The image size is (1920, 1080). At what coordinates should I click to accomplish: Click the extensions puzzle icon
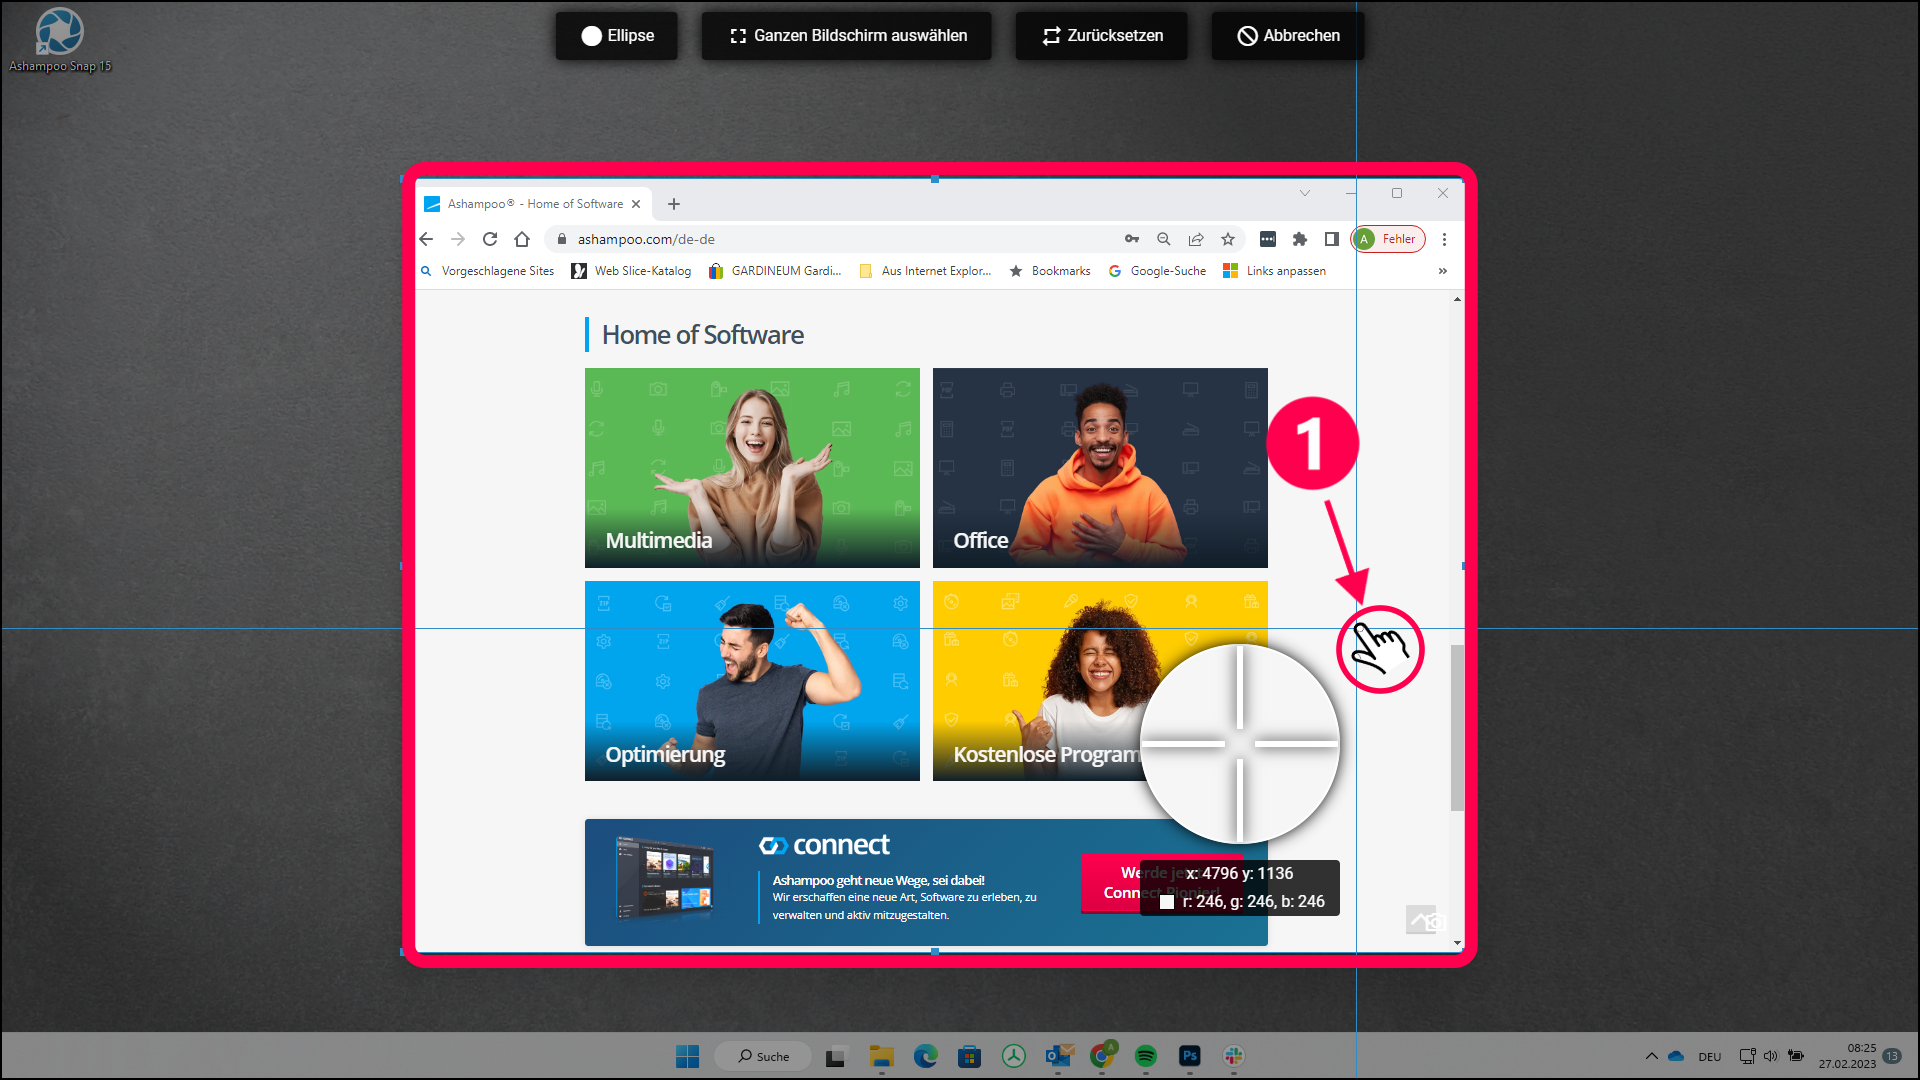click(x=1300, y=239)
